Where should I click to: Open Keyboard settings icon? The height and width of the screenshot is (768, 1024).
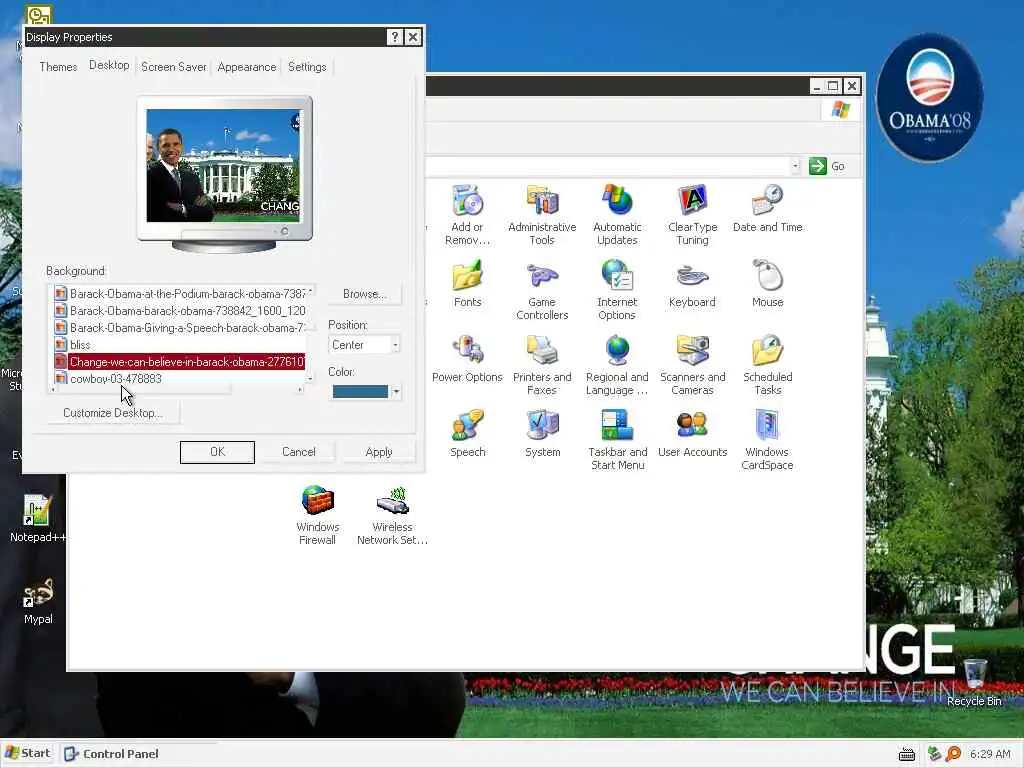pos(692,284)
